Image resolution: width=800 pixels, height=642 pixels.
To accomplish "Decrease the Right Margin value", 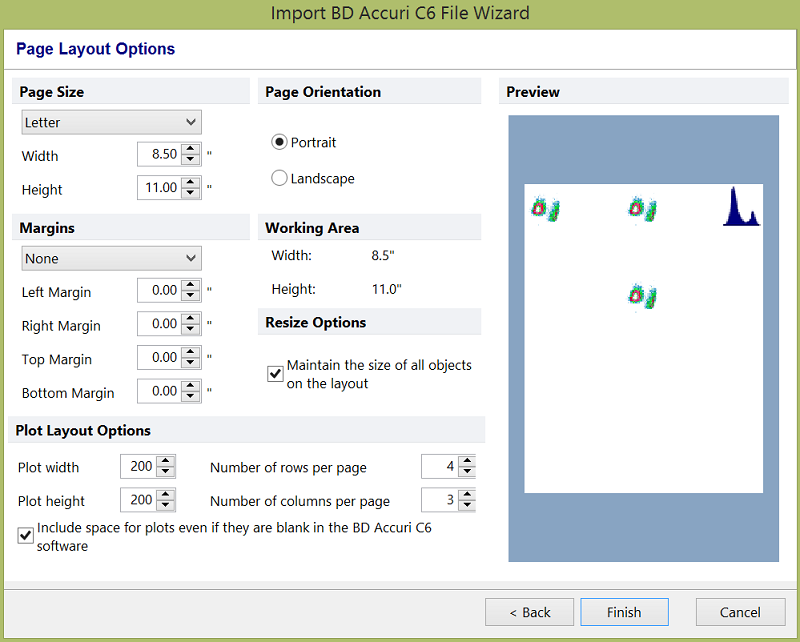I will (191, 330).
